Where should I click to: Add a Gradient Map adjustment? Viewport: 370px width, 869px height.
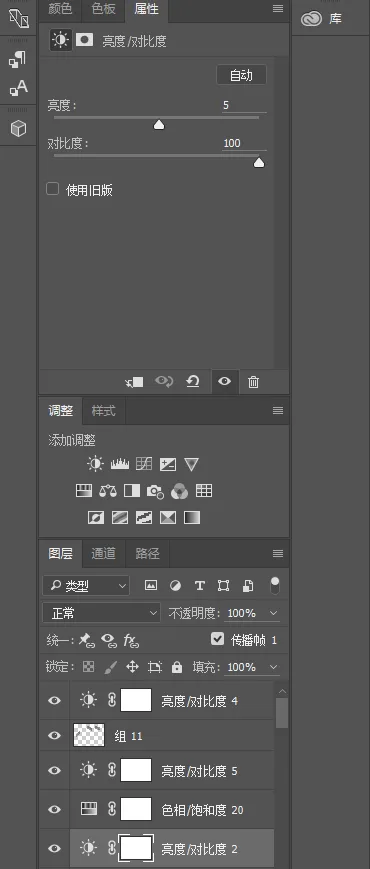[x=192, y=518]
